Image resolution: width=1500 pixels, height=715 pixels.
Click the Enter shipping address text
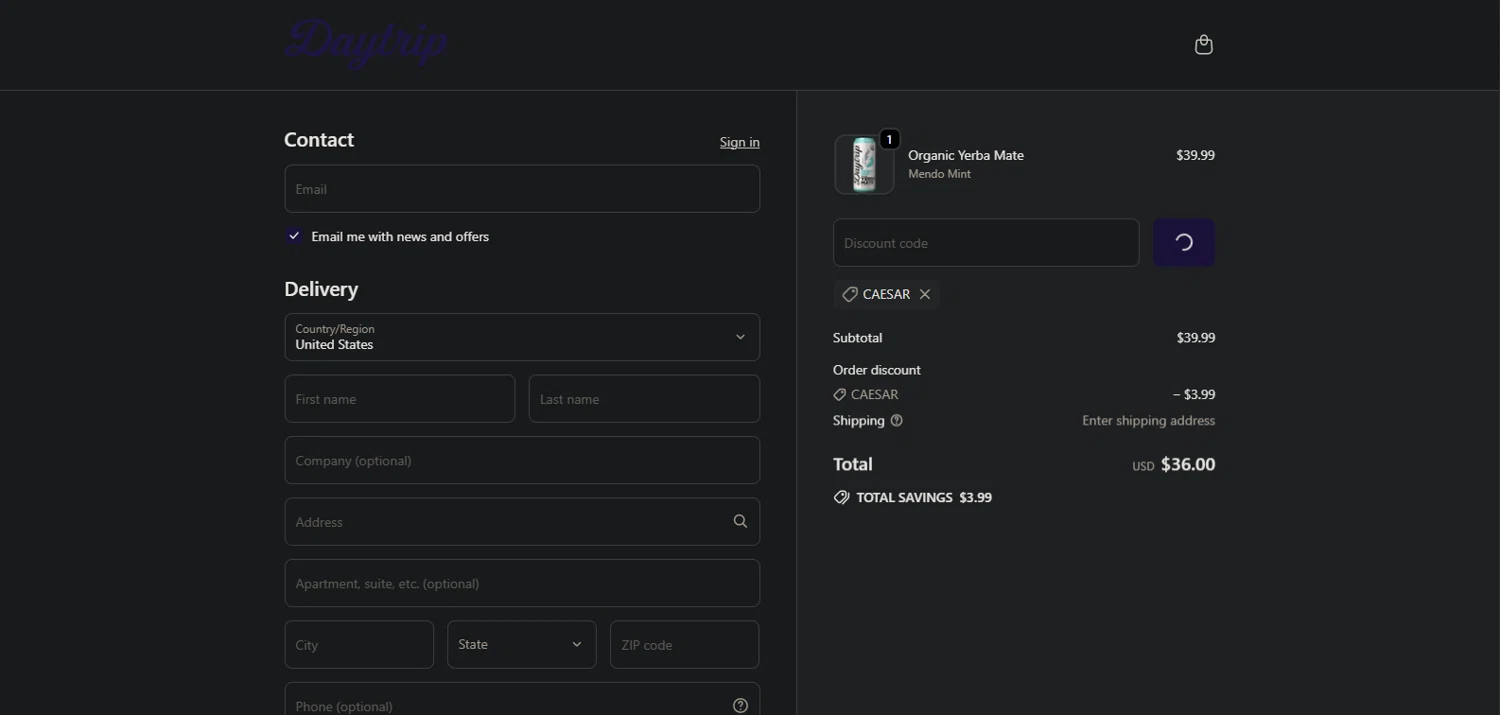pyautogui.click(x=1149, y=421)
